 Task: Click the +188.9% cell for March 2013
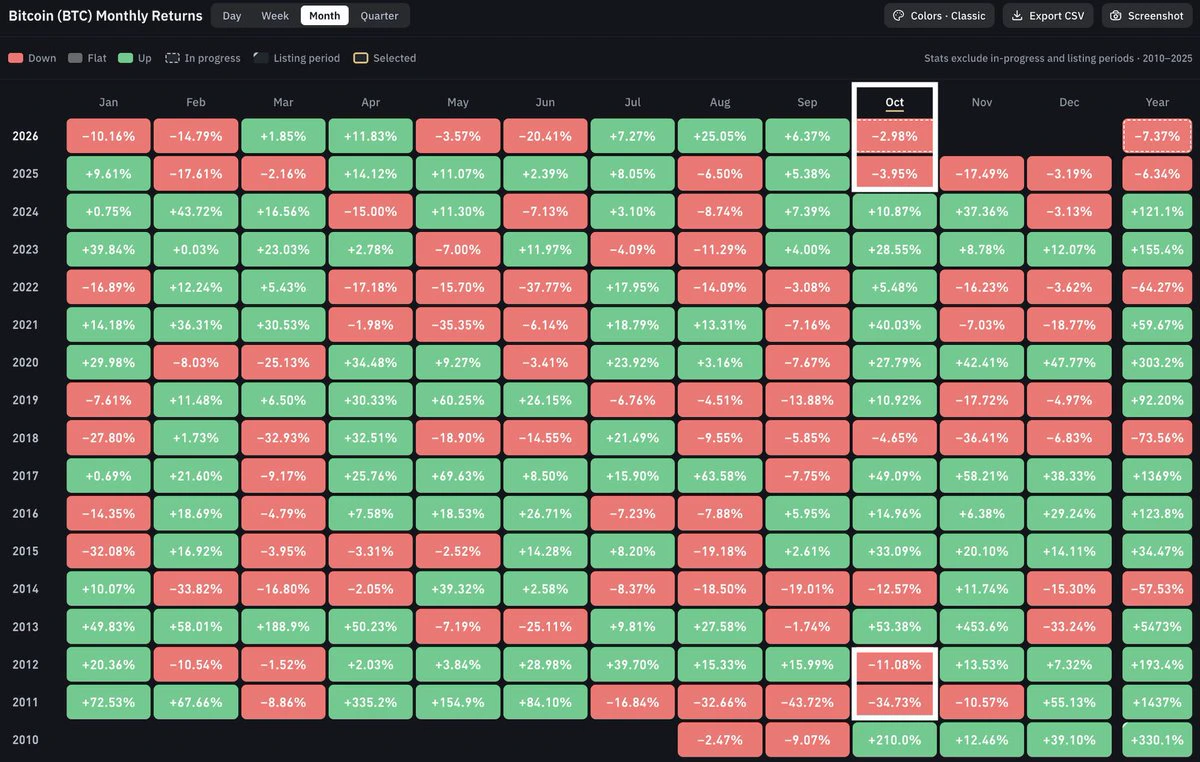283,627
